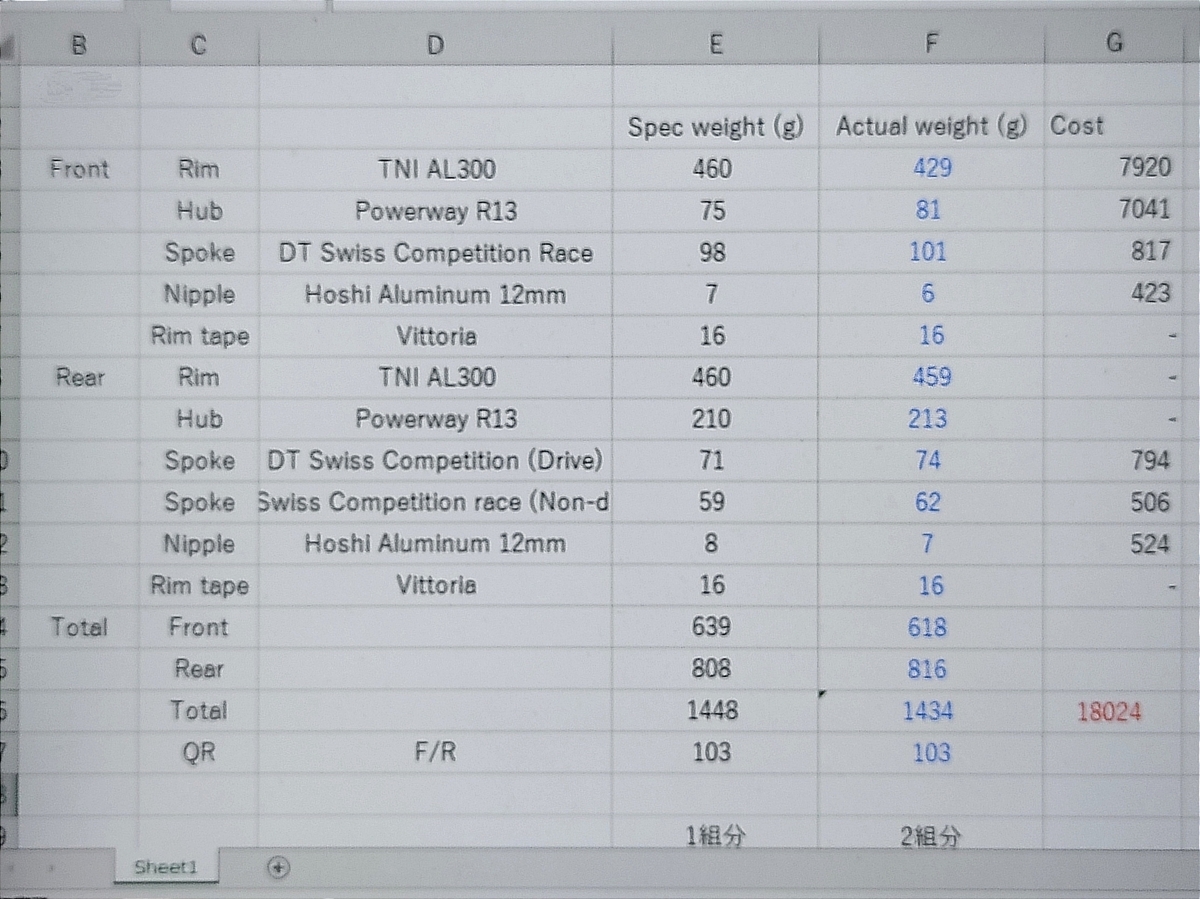This screenshot has height=899, width=1200.
Task: Select column B header
Action: point(79,43)
